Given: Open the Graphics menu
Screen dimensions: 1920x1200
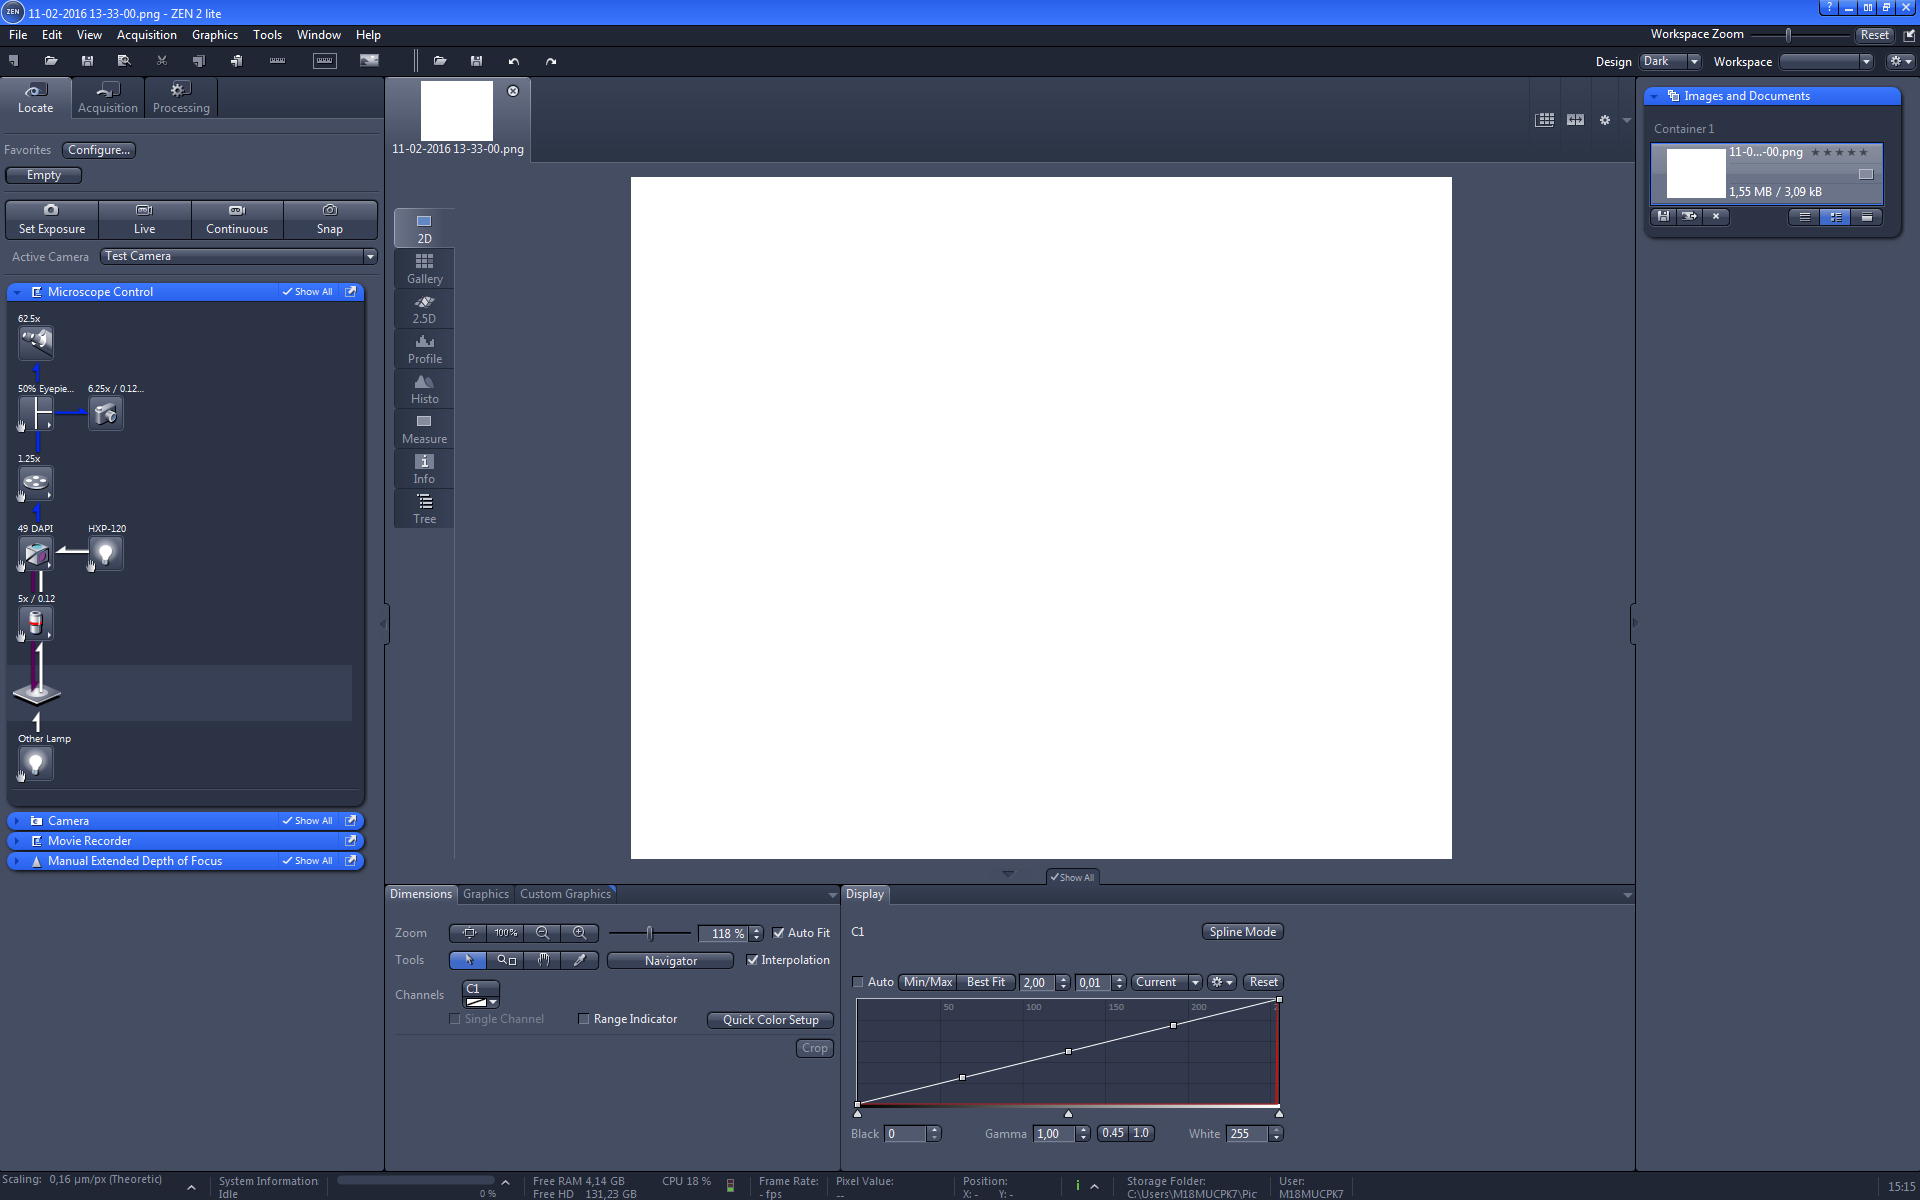Looking at the screenshot, I should (x=214, y=34).
